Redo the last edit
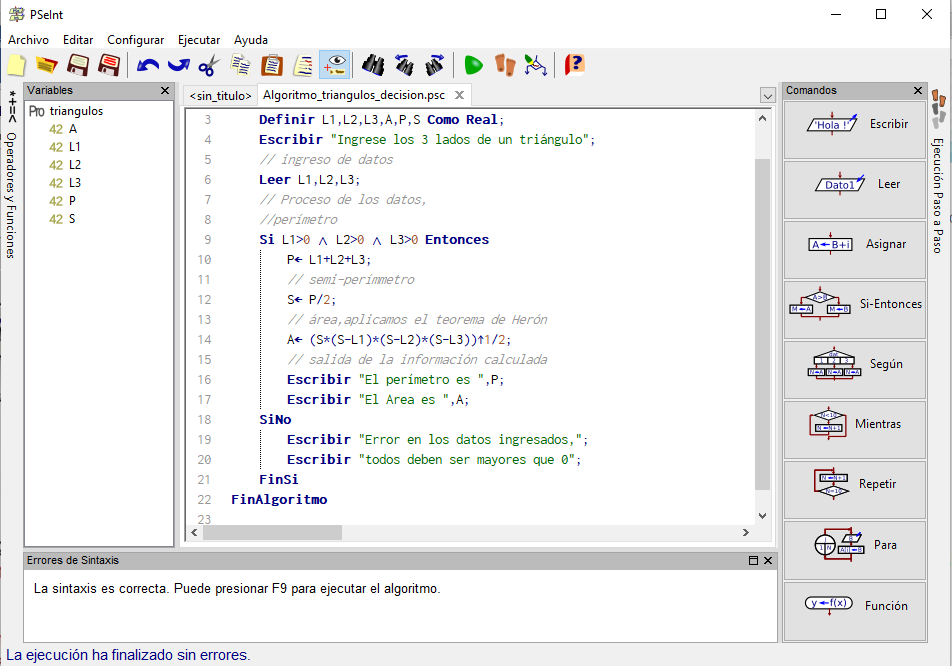 pos(178,65)
